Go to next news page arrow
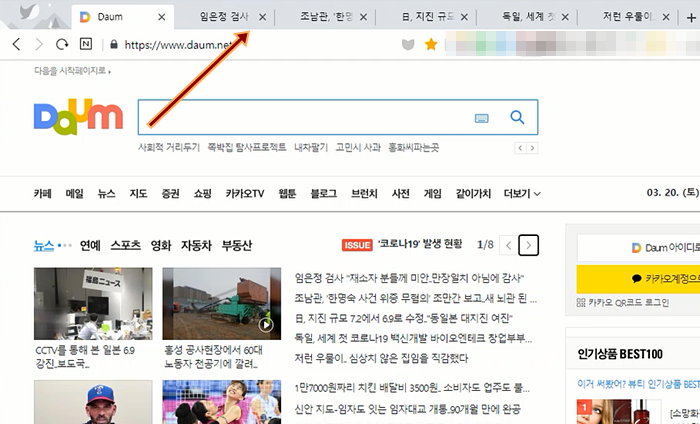 pyautogui.click(x=529, y=245)
